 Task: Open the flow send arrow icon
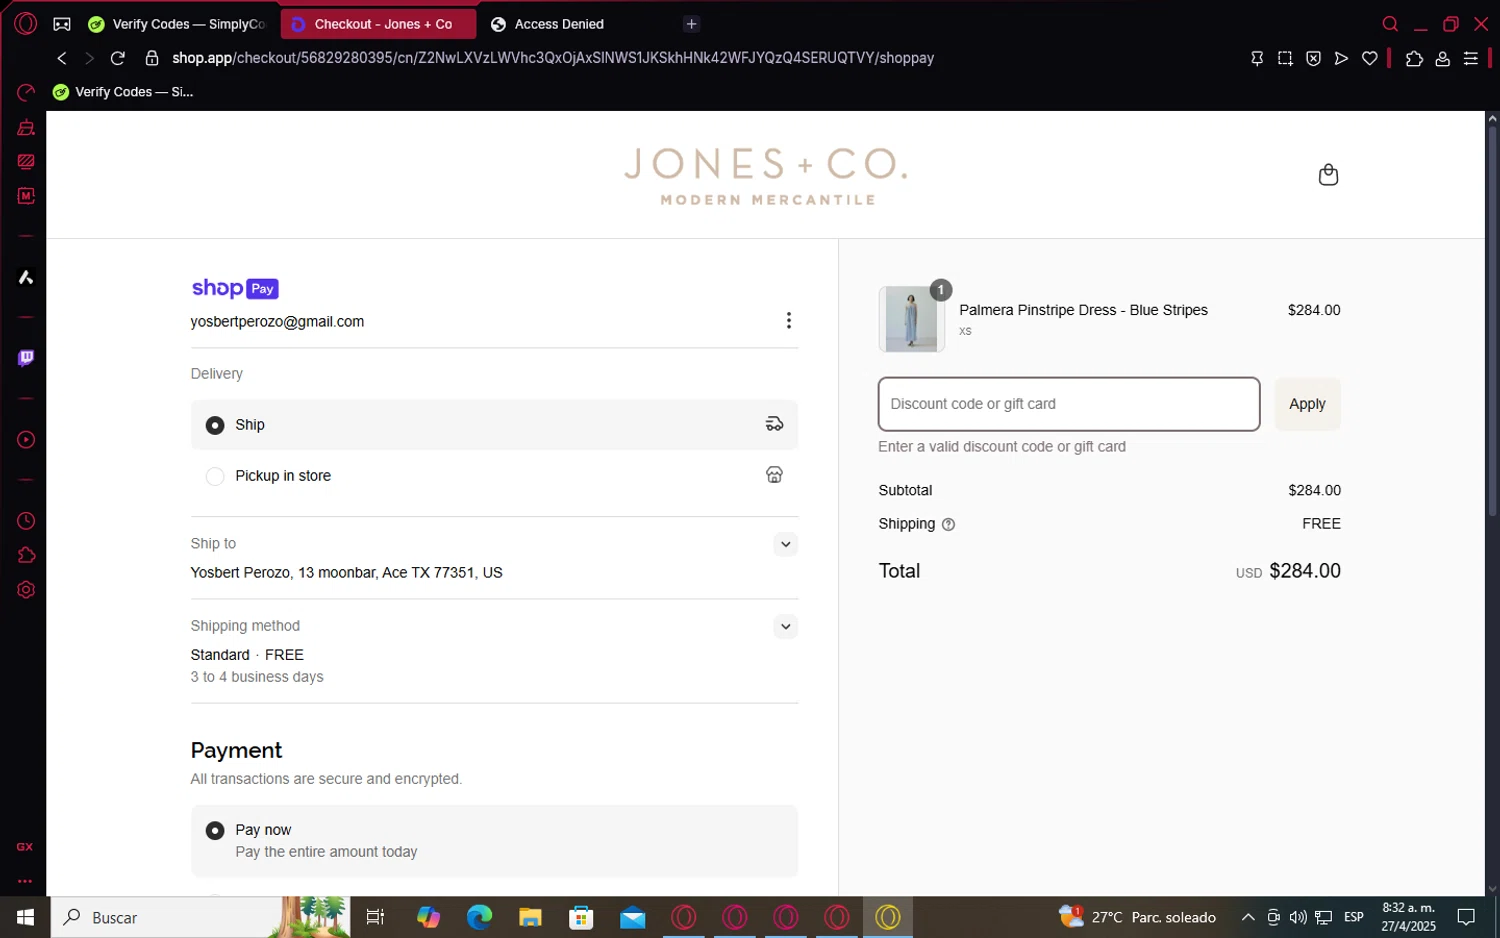[x=1341, y=58]
